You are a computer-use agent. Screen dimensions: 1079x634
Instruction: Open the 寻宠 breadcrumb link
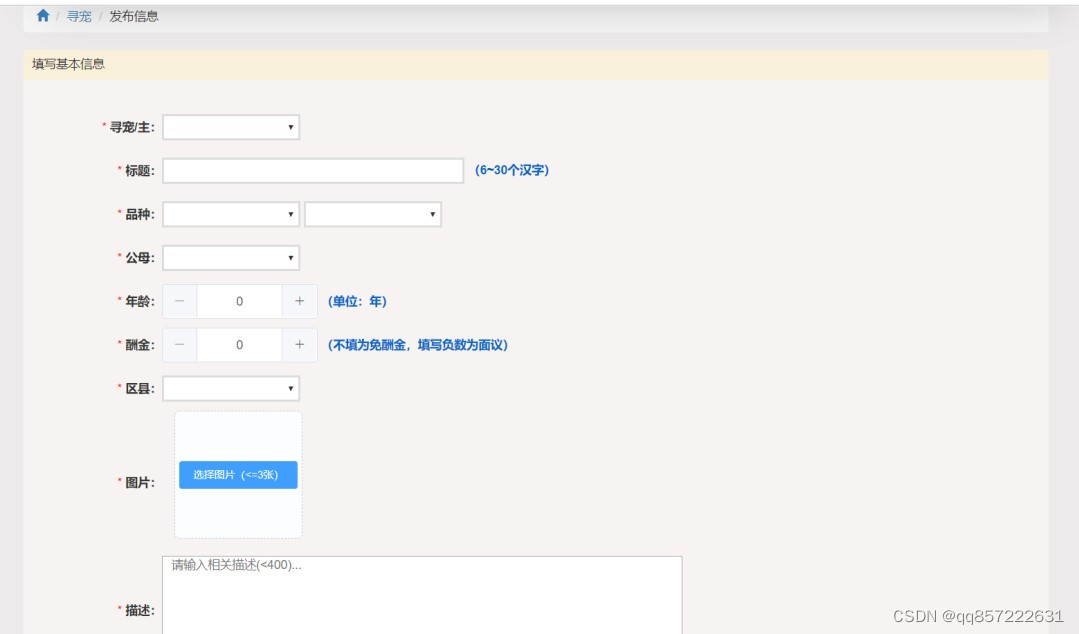[x=79, y=17]
